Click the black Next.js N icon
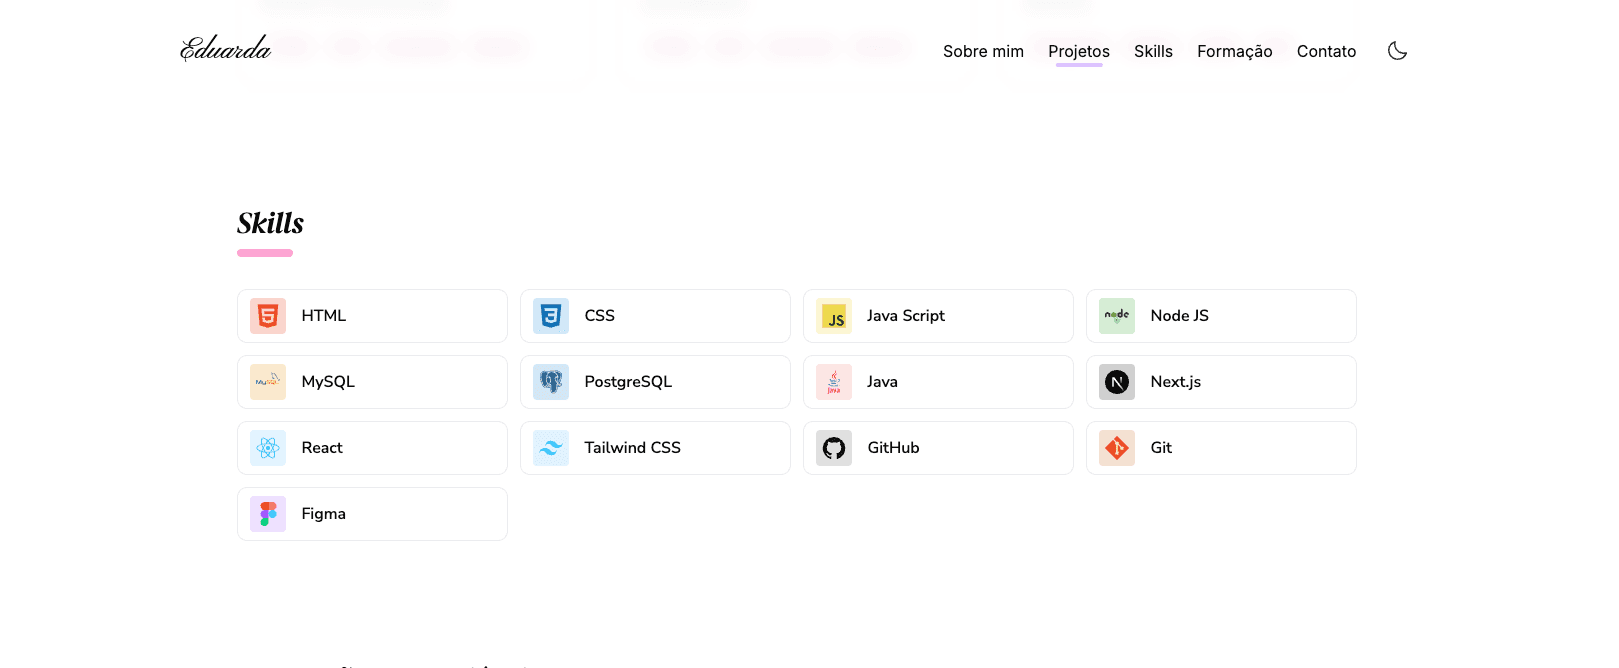This screenshot has height=668, width=1619. pos(1117,382)
